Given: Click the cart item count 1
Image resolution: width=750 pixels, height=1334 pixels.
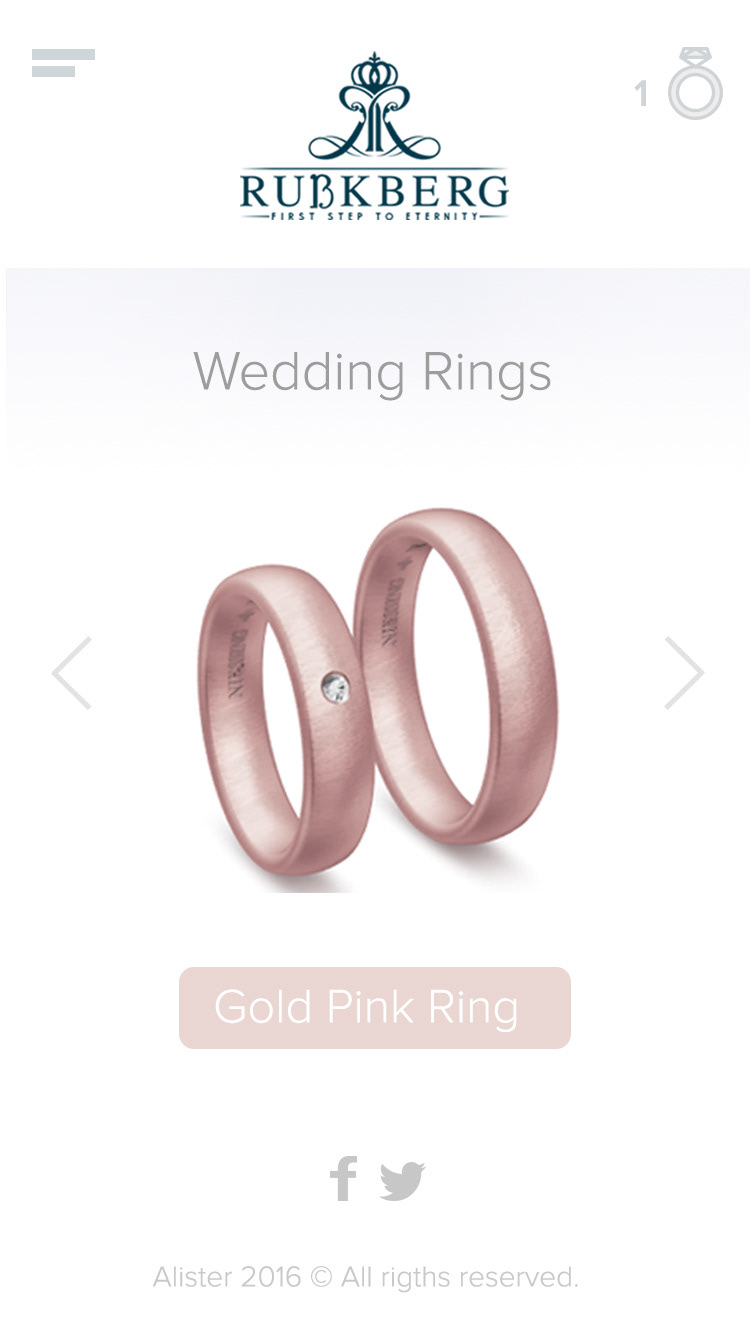Looking at the screenshot, I should 641,95.
